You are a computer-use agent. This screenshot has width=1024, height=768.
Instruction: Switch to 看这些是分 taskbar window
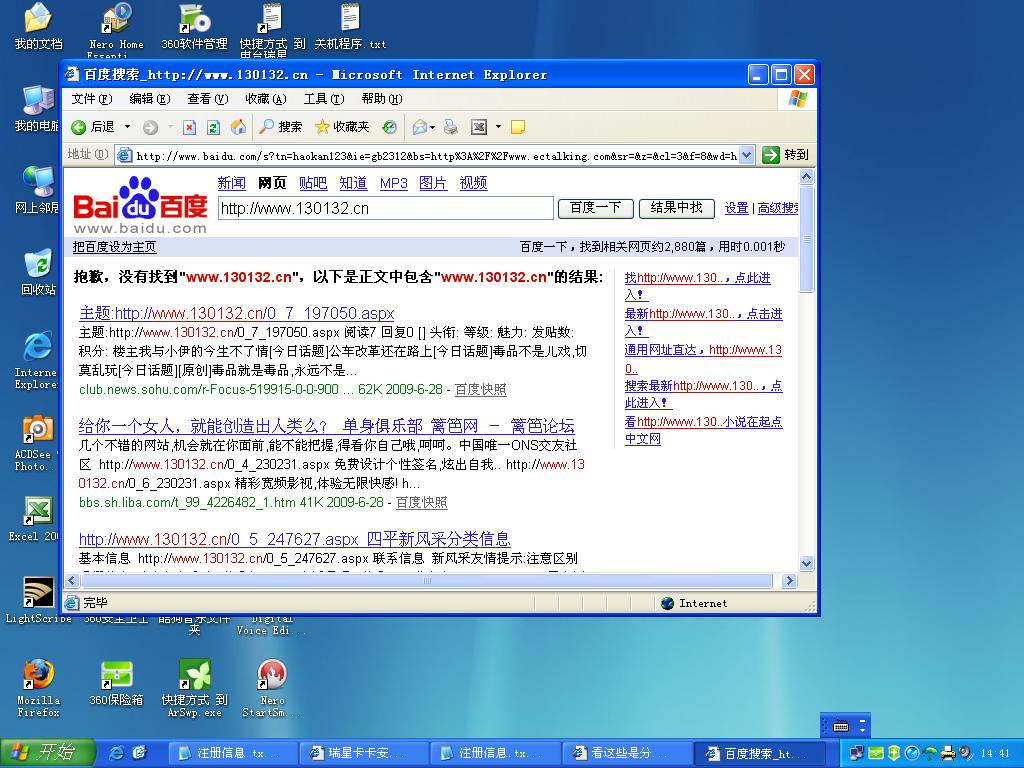pos(626,753)
